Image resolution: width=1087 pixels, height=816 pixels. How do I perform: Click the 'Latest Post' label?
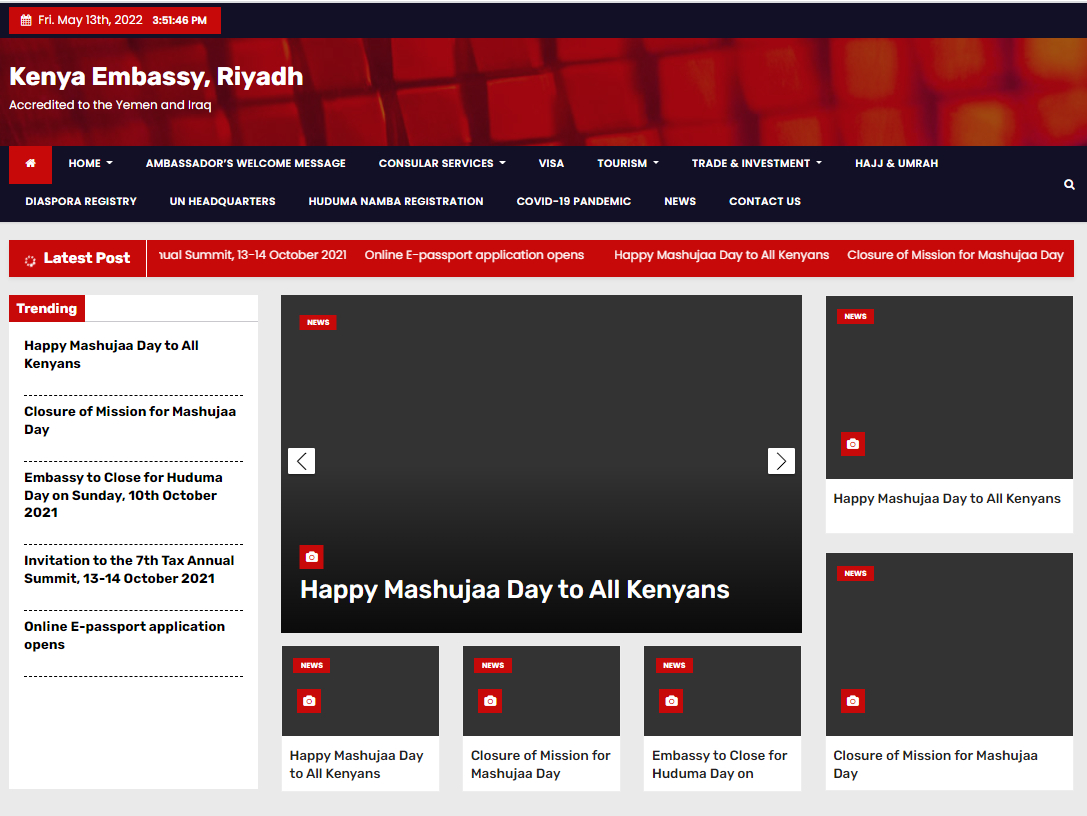pos(87,258)
